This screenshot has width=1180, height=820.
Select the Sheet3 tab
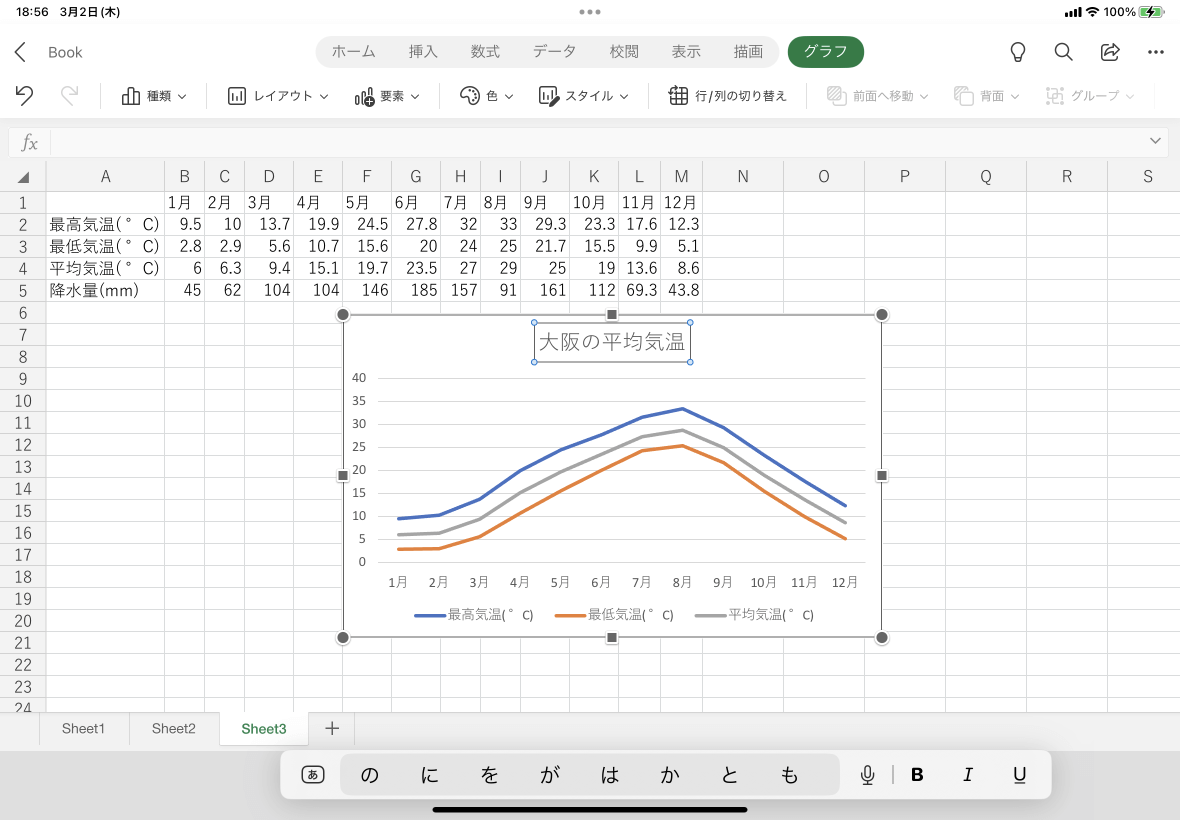[x=264, y=728]
